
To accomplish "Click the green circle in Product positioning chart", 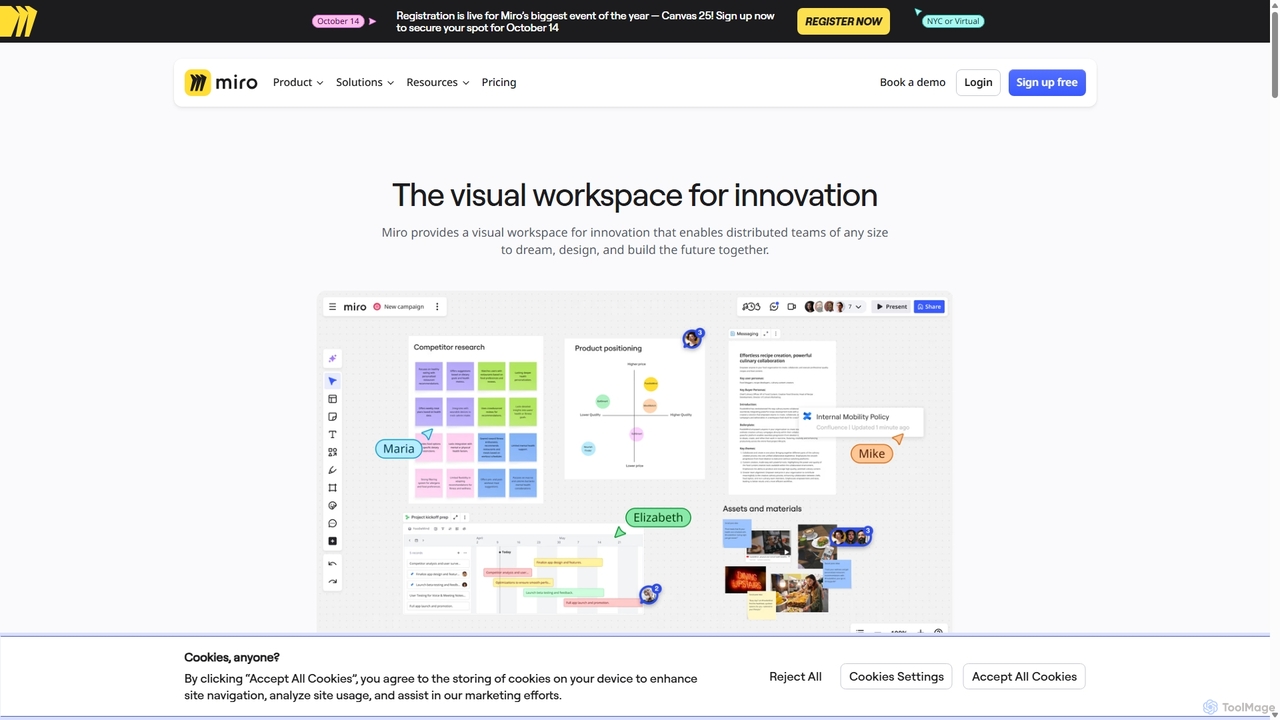I will tap(603, 400).
